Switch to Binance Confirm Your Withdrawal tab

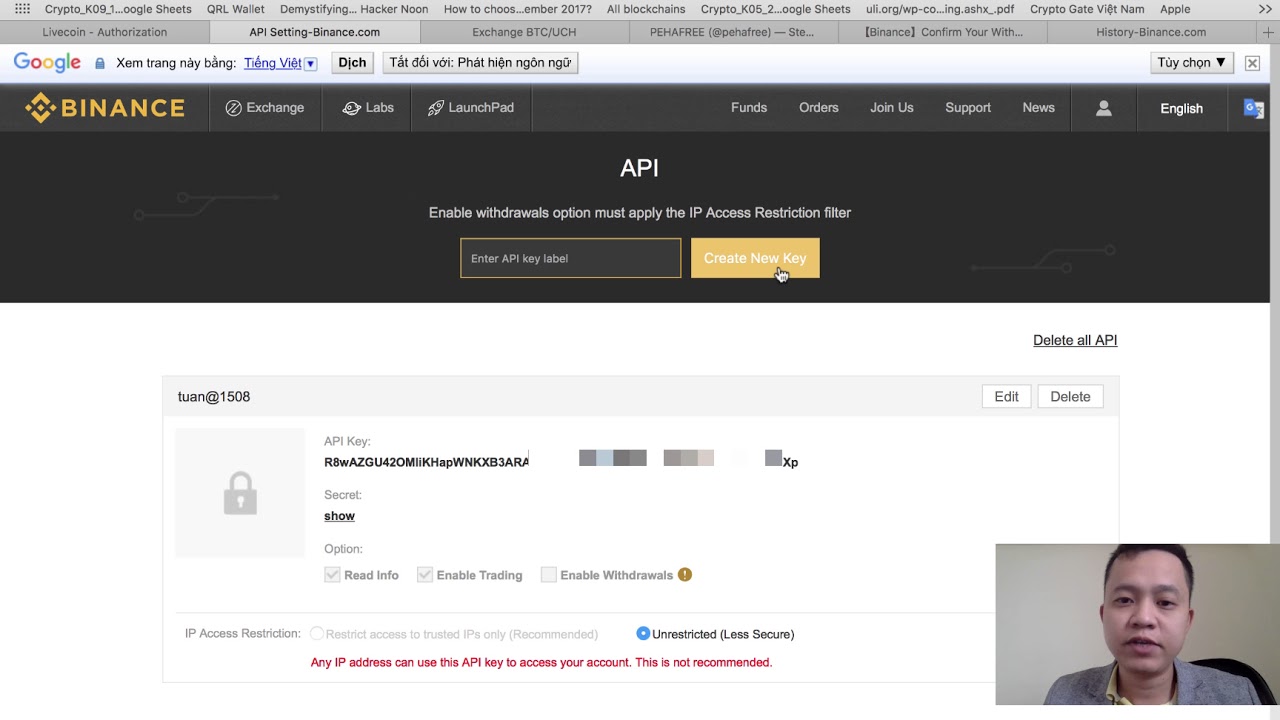(x=943, y=32)
